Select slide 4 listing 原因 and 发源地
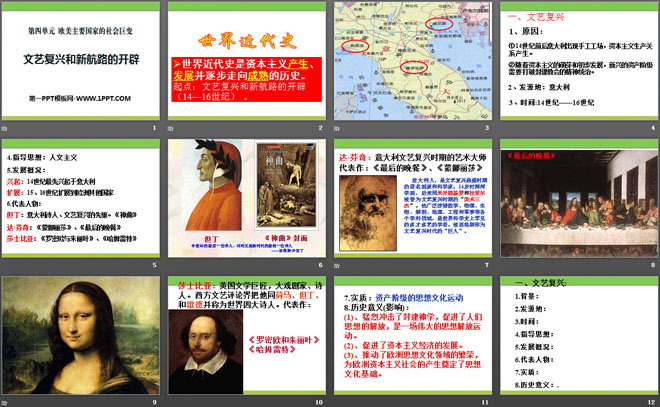660x407 pixels. [579, 61]
